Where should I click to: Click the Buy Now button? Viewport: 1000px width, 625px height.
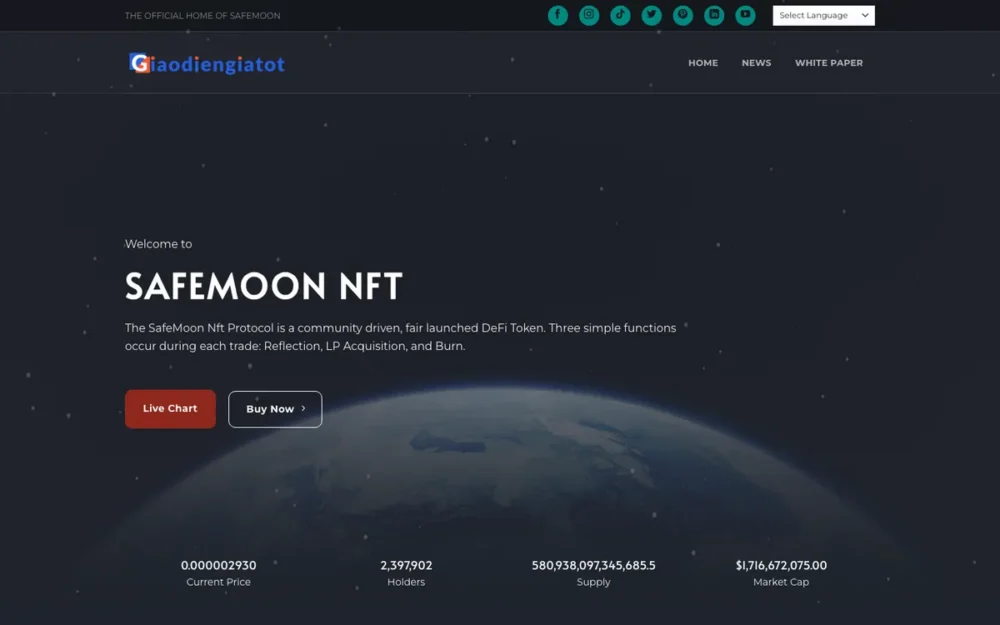point(275,409)
